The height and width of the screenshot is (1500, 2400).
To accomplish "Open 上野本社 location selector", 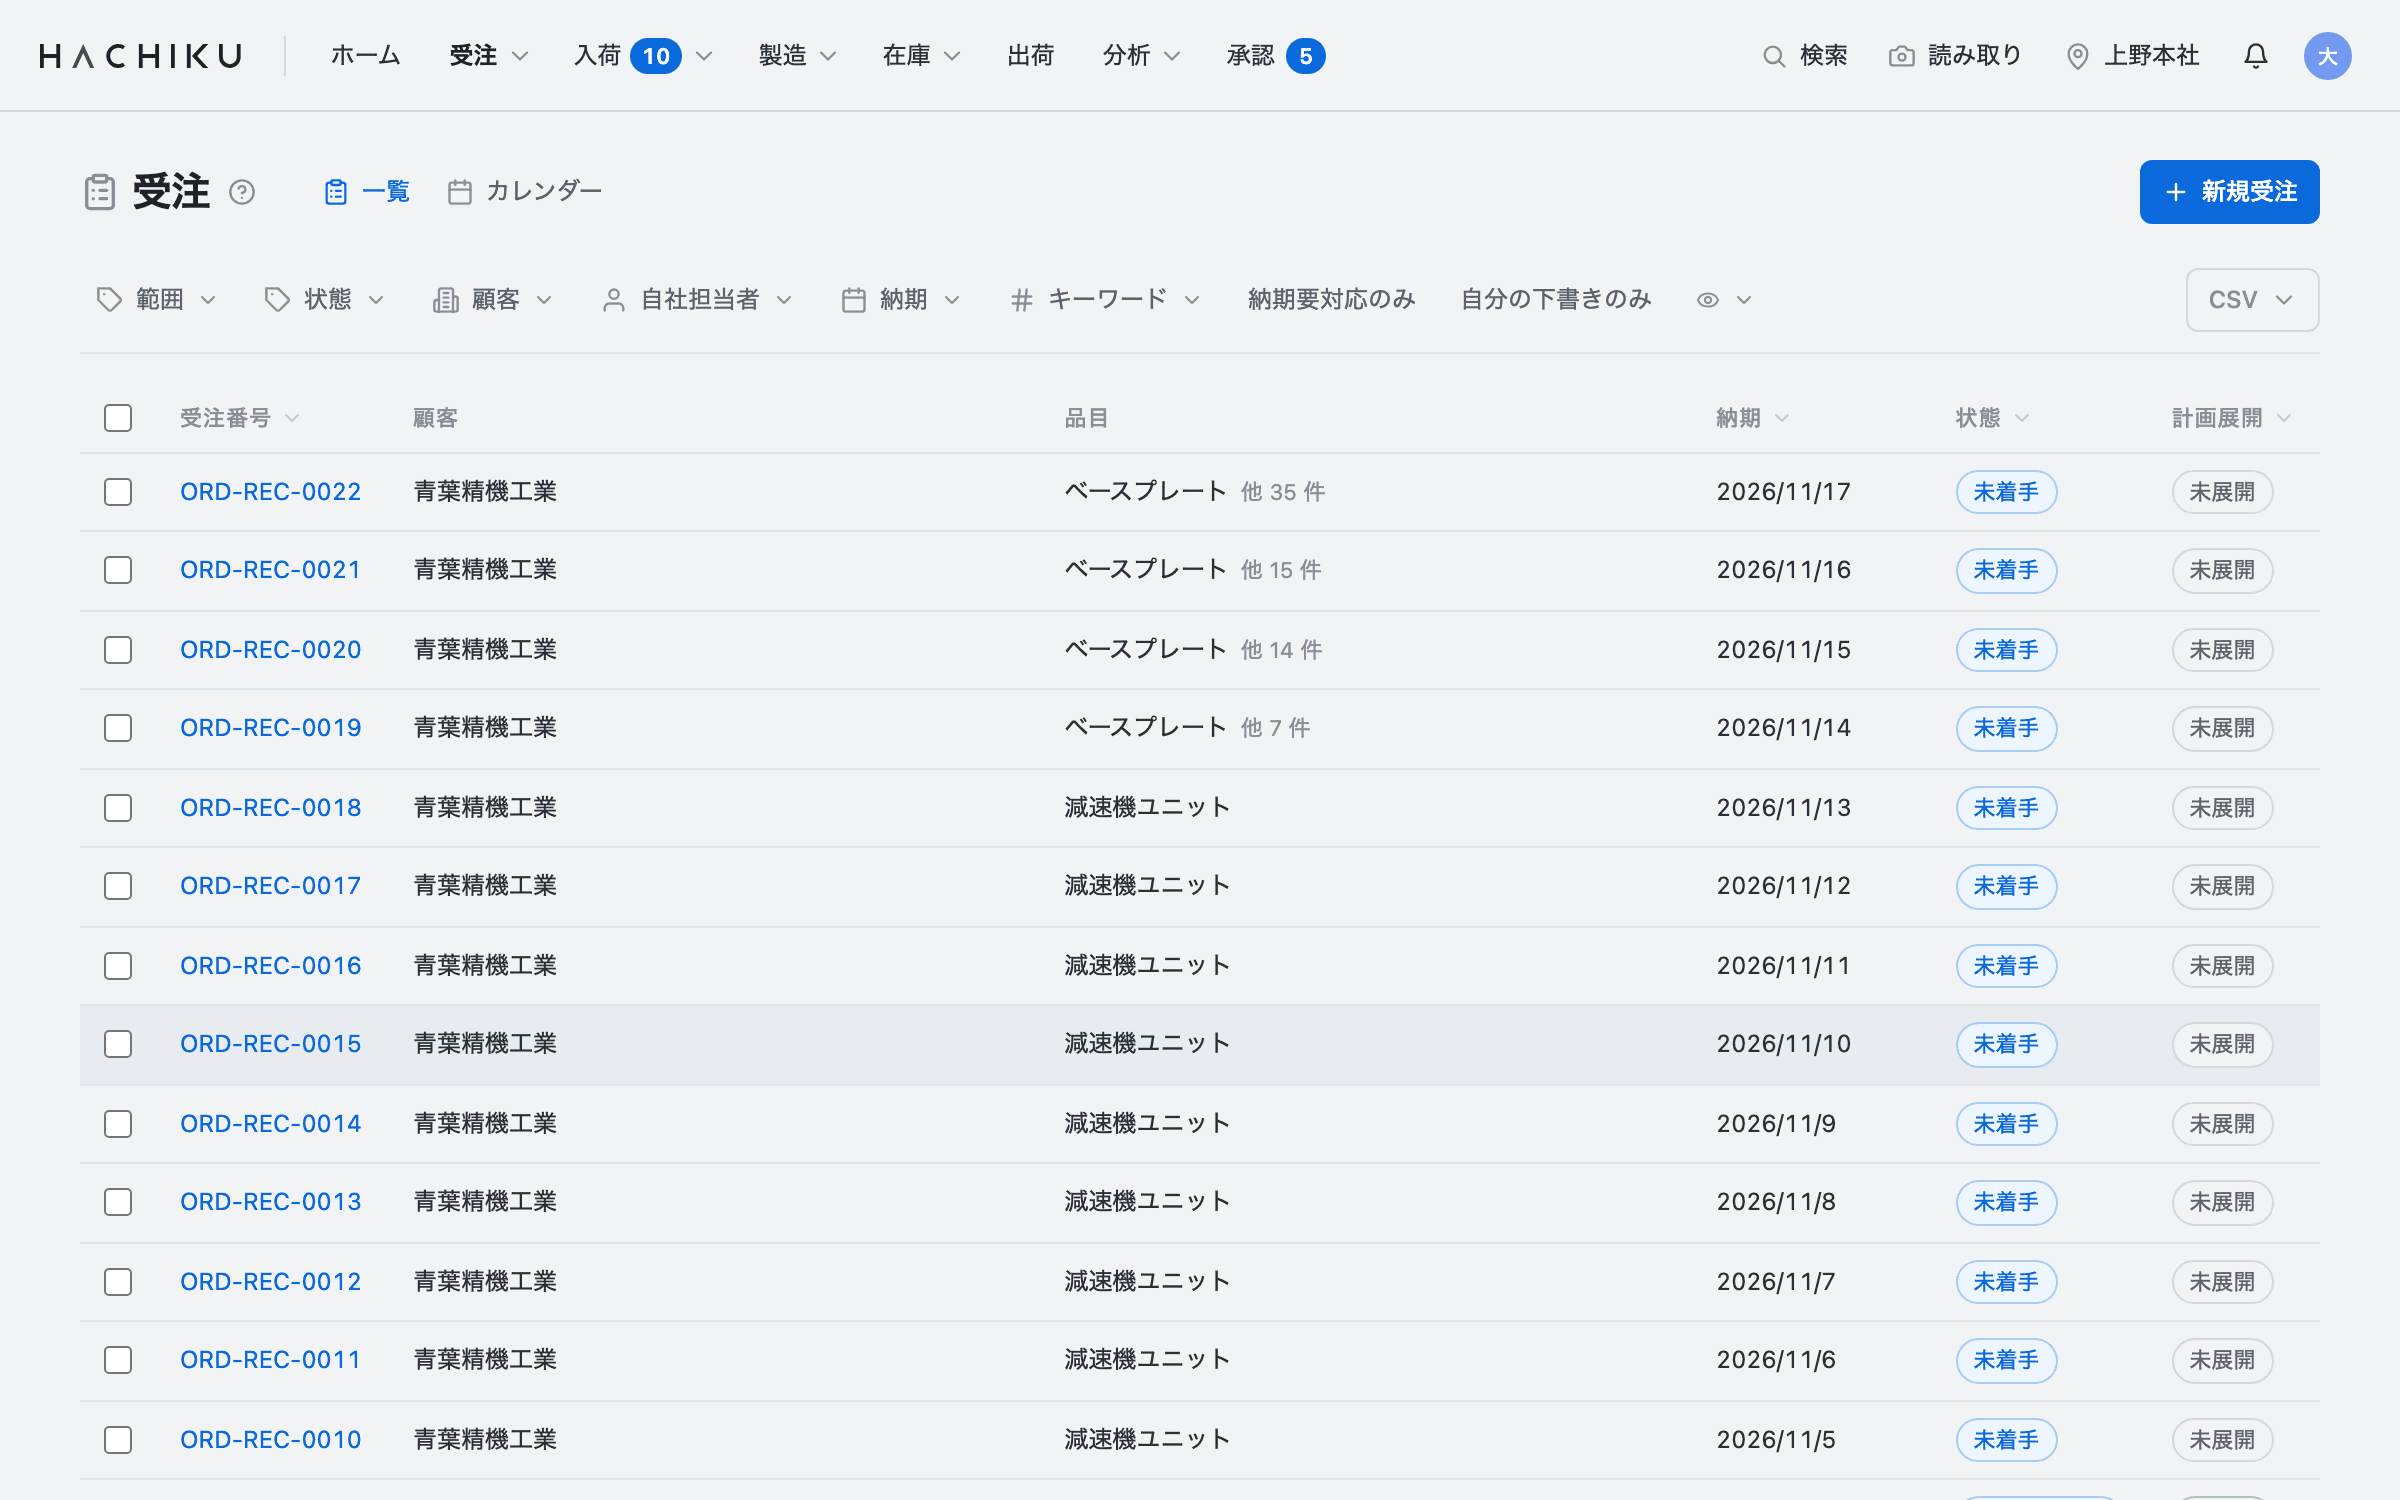I will click(x=2133, y=56).
